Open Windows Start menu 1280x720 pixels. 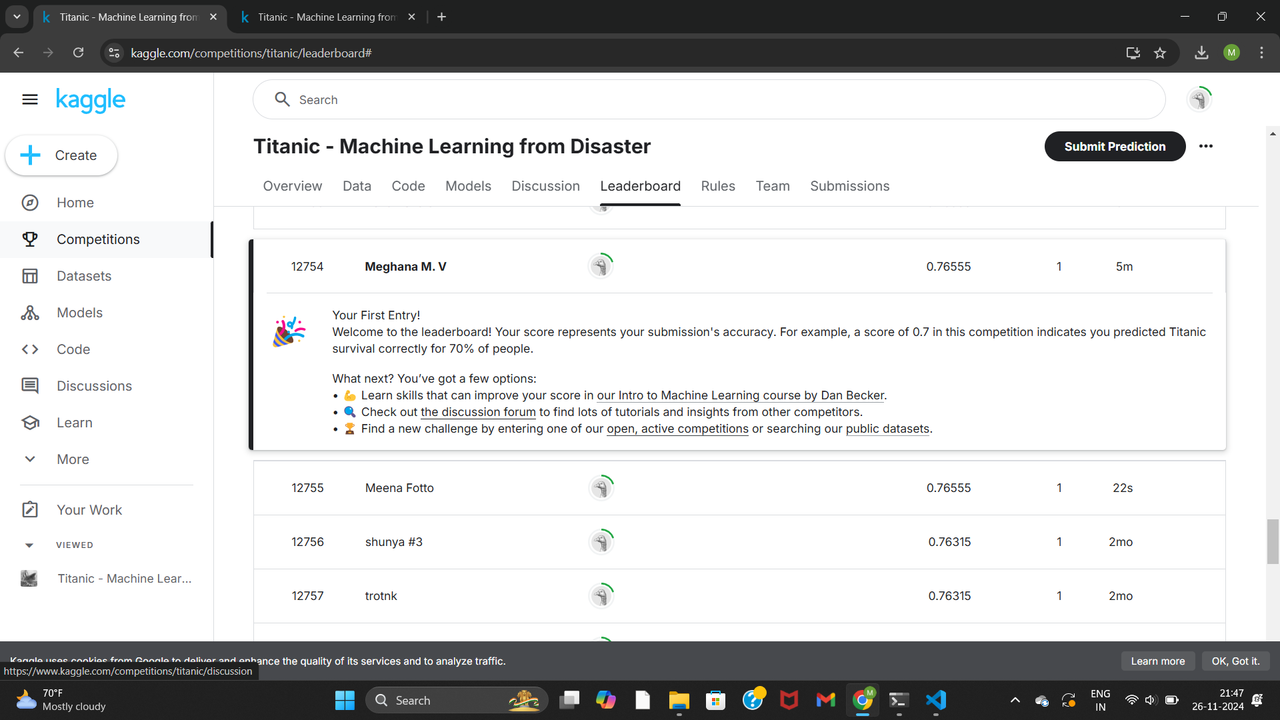(x=344, y=700)
